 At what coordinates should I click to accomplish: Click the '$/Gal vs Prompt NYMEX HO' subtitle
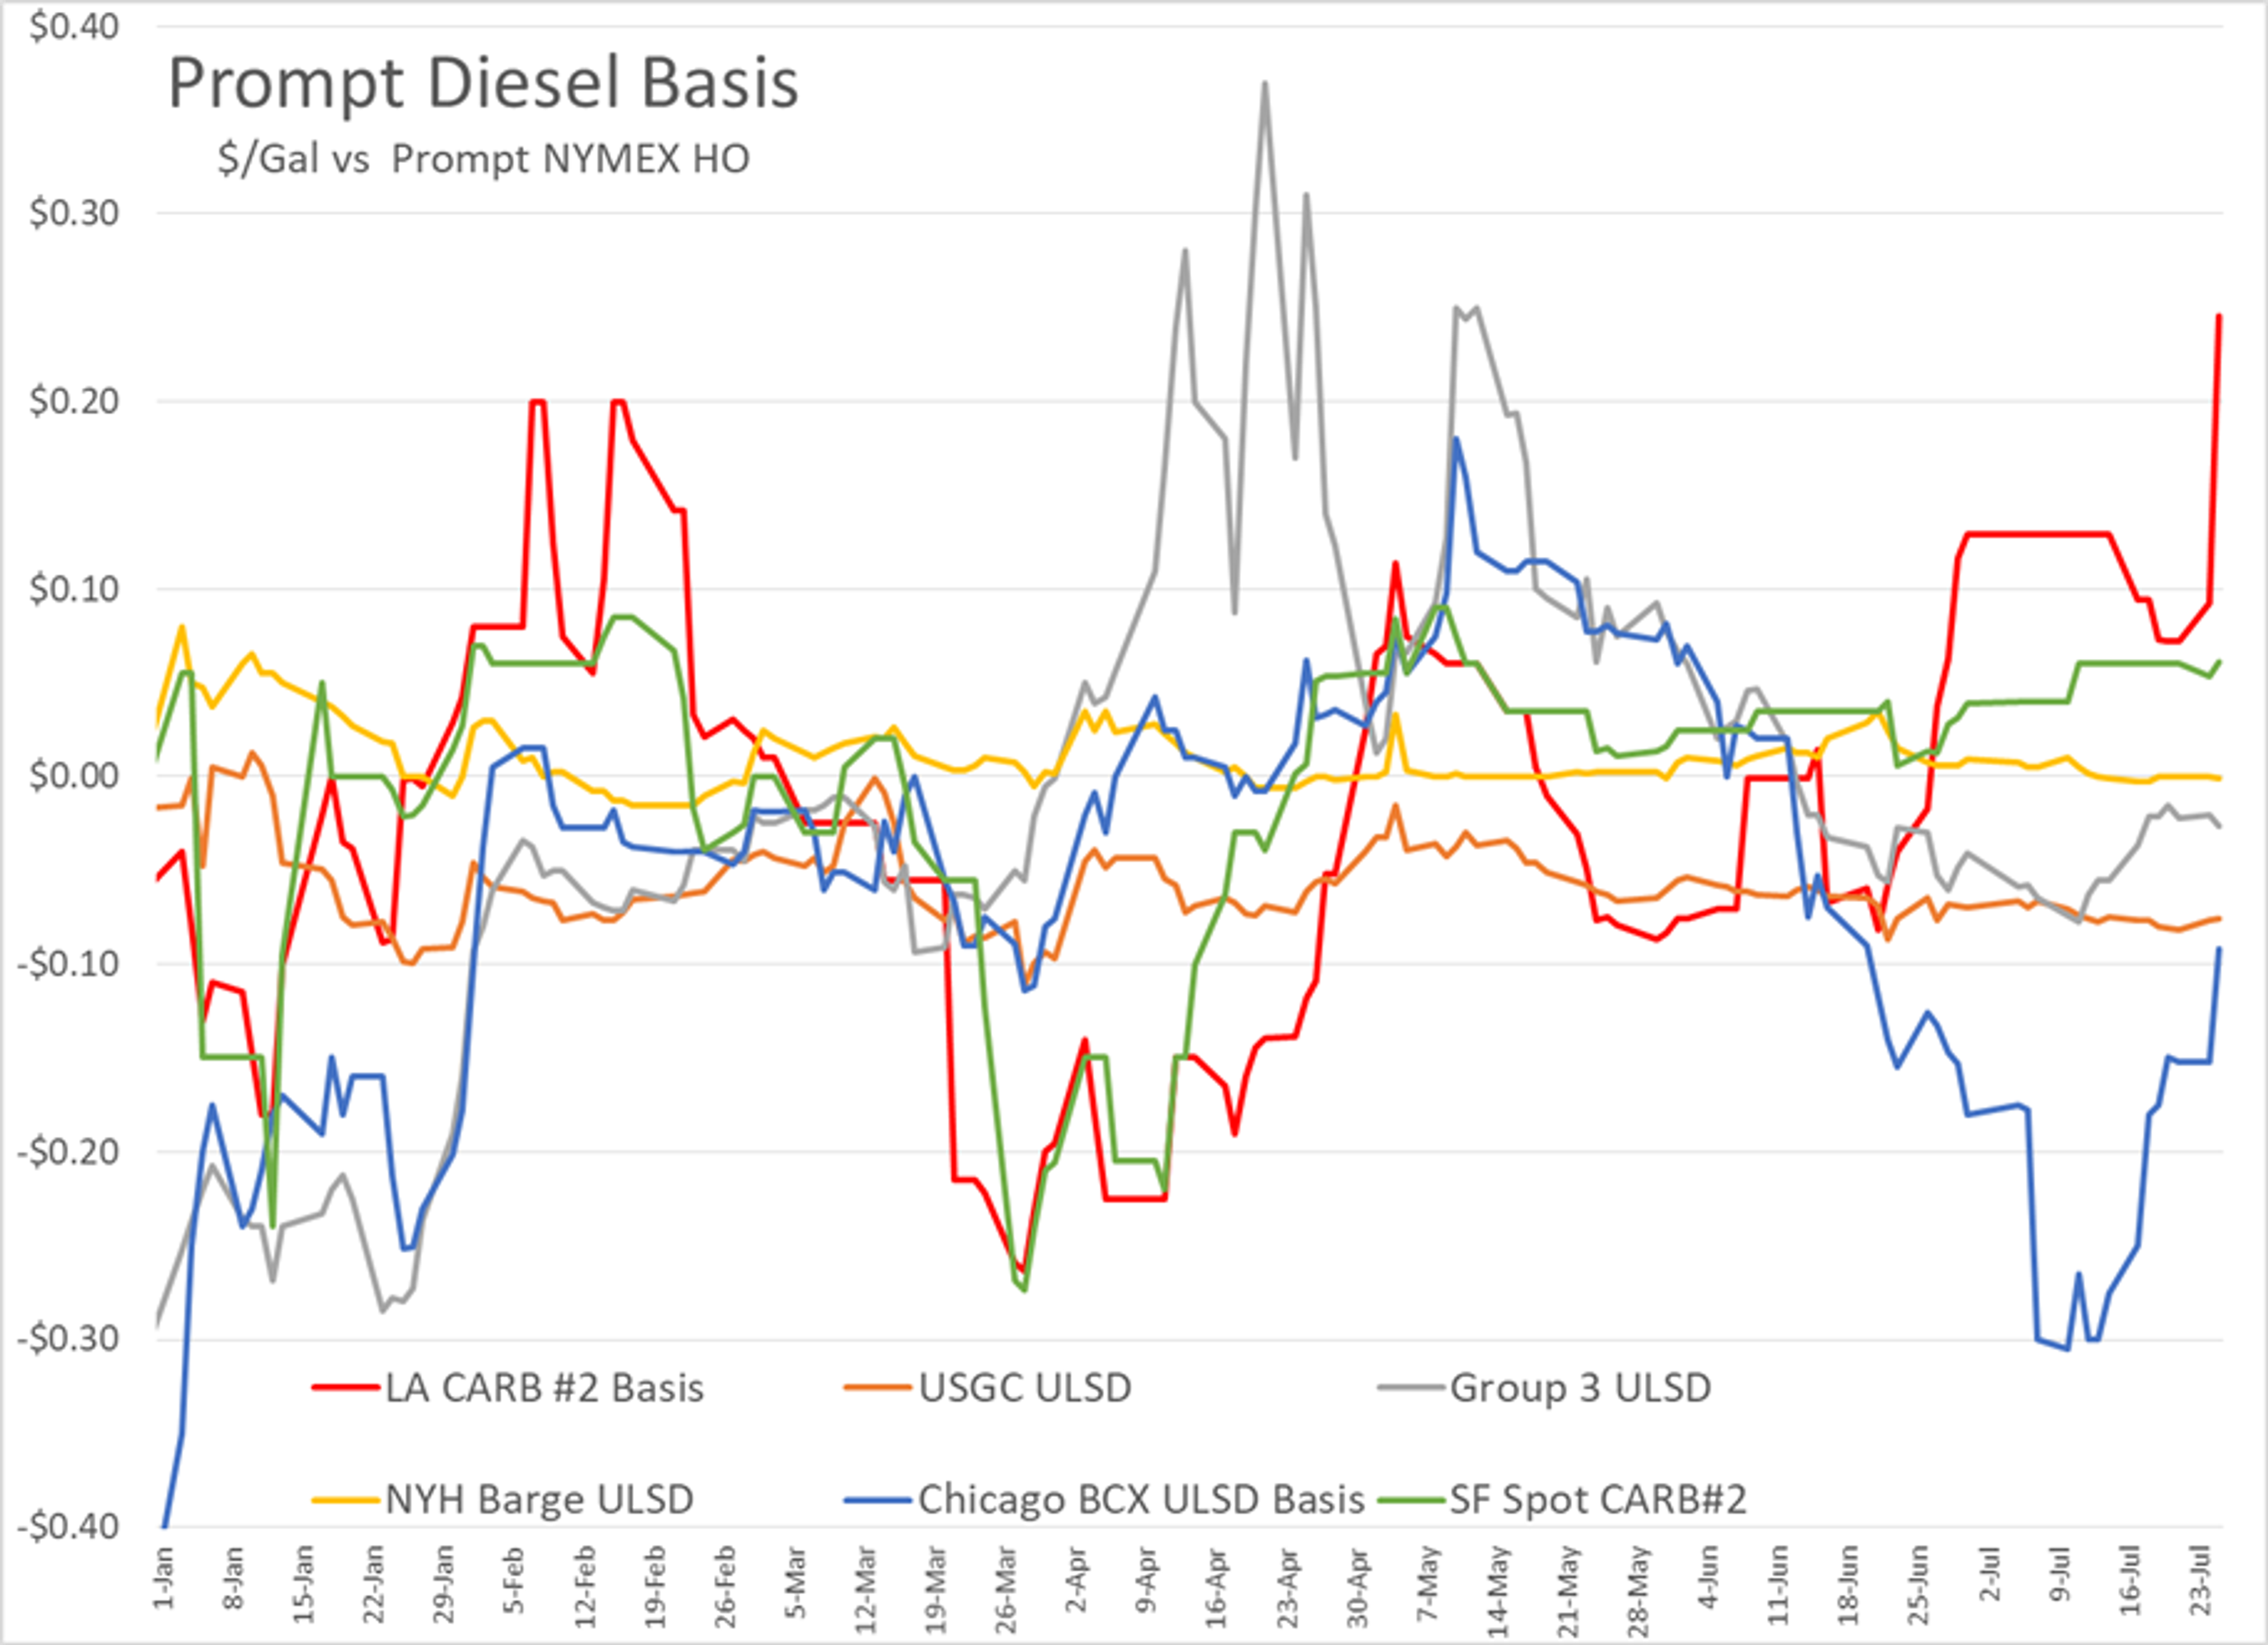(x=484, y=159)
